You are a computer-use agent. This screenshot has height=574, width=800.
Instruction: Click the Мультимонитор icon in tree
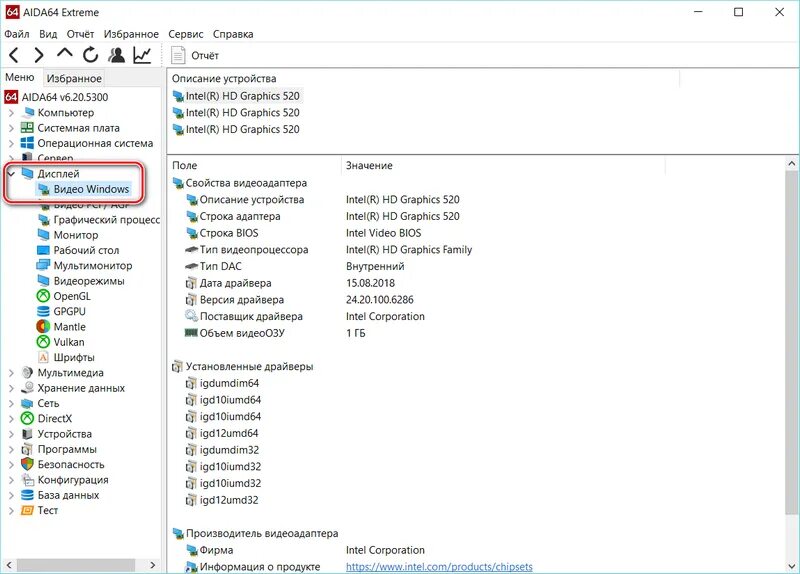pyautogui.click(x=43, y=265)
